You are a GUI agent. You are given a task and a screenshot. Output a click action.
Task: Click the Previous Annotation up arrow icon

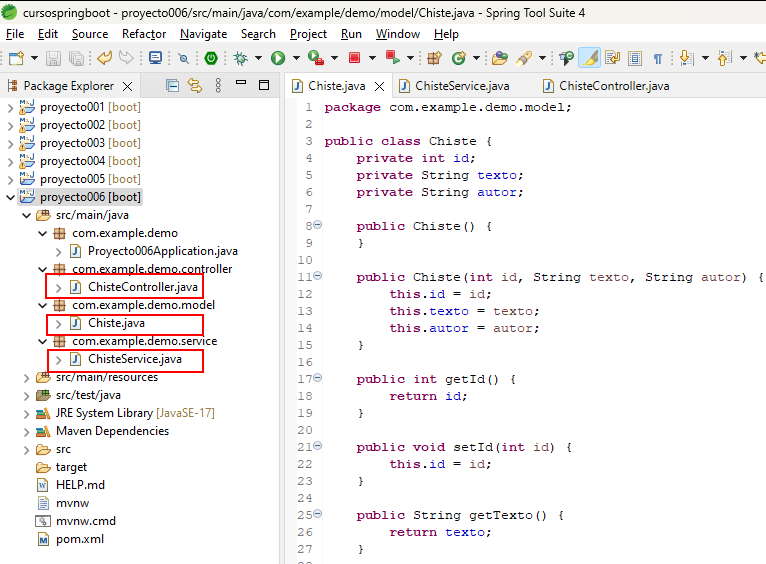tap(724, 58)
